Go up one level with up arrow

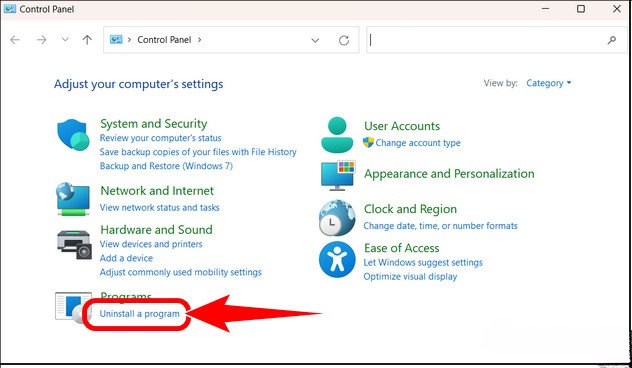pyautogui.click(x=87, y=40)
